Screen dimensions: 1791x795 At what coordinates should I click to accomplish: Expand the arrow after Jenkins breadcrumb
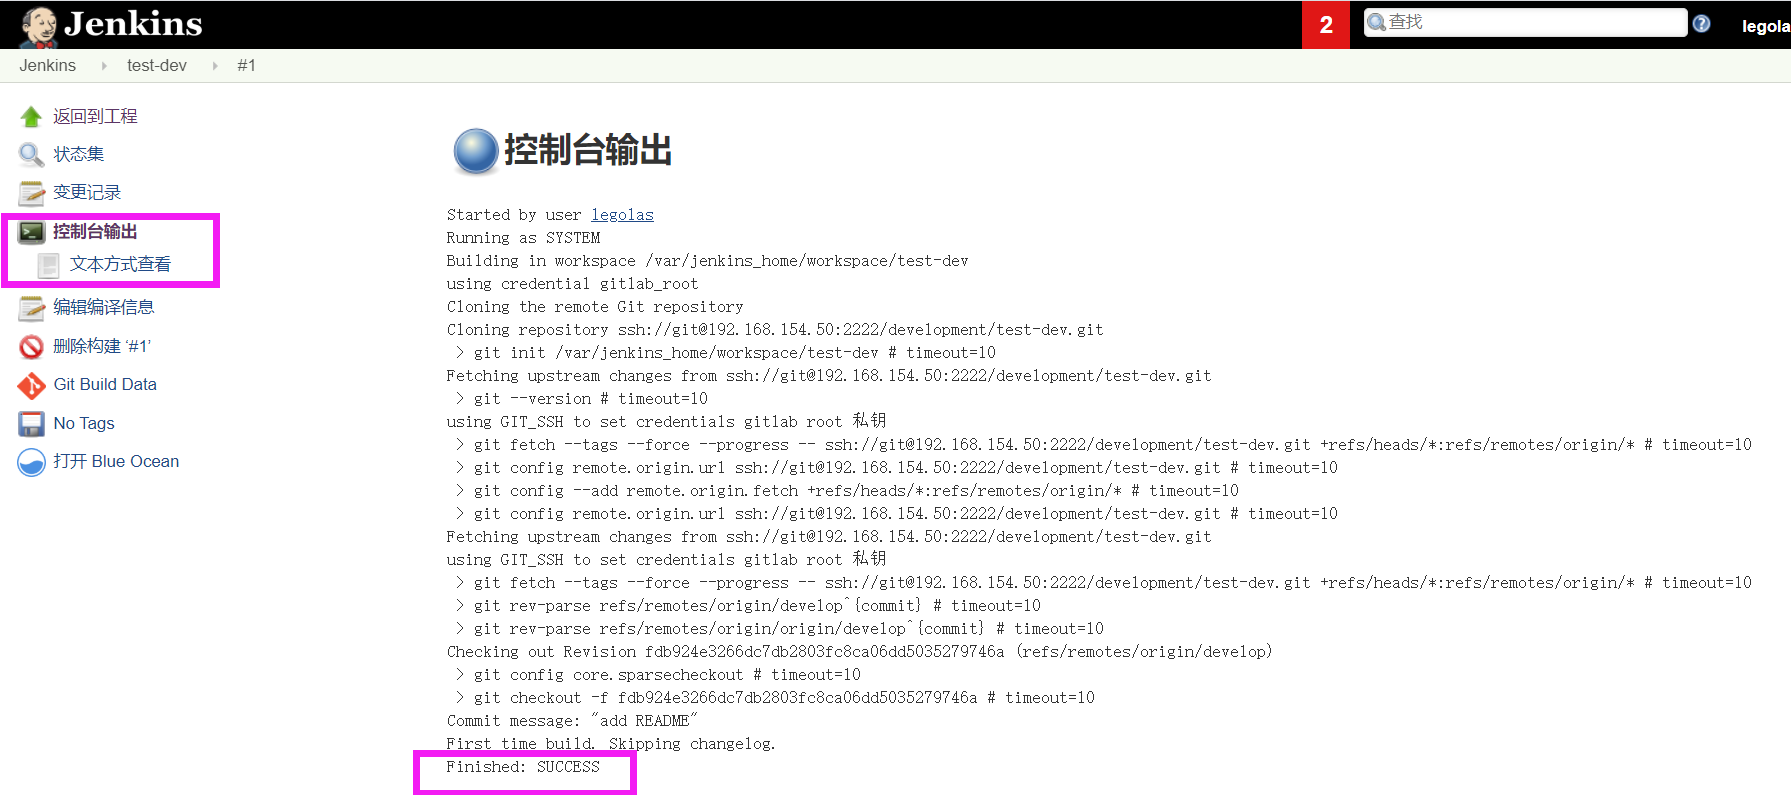coord(103,66)
